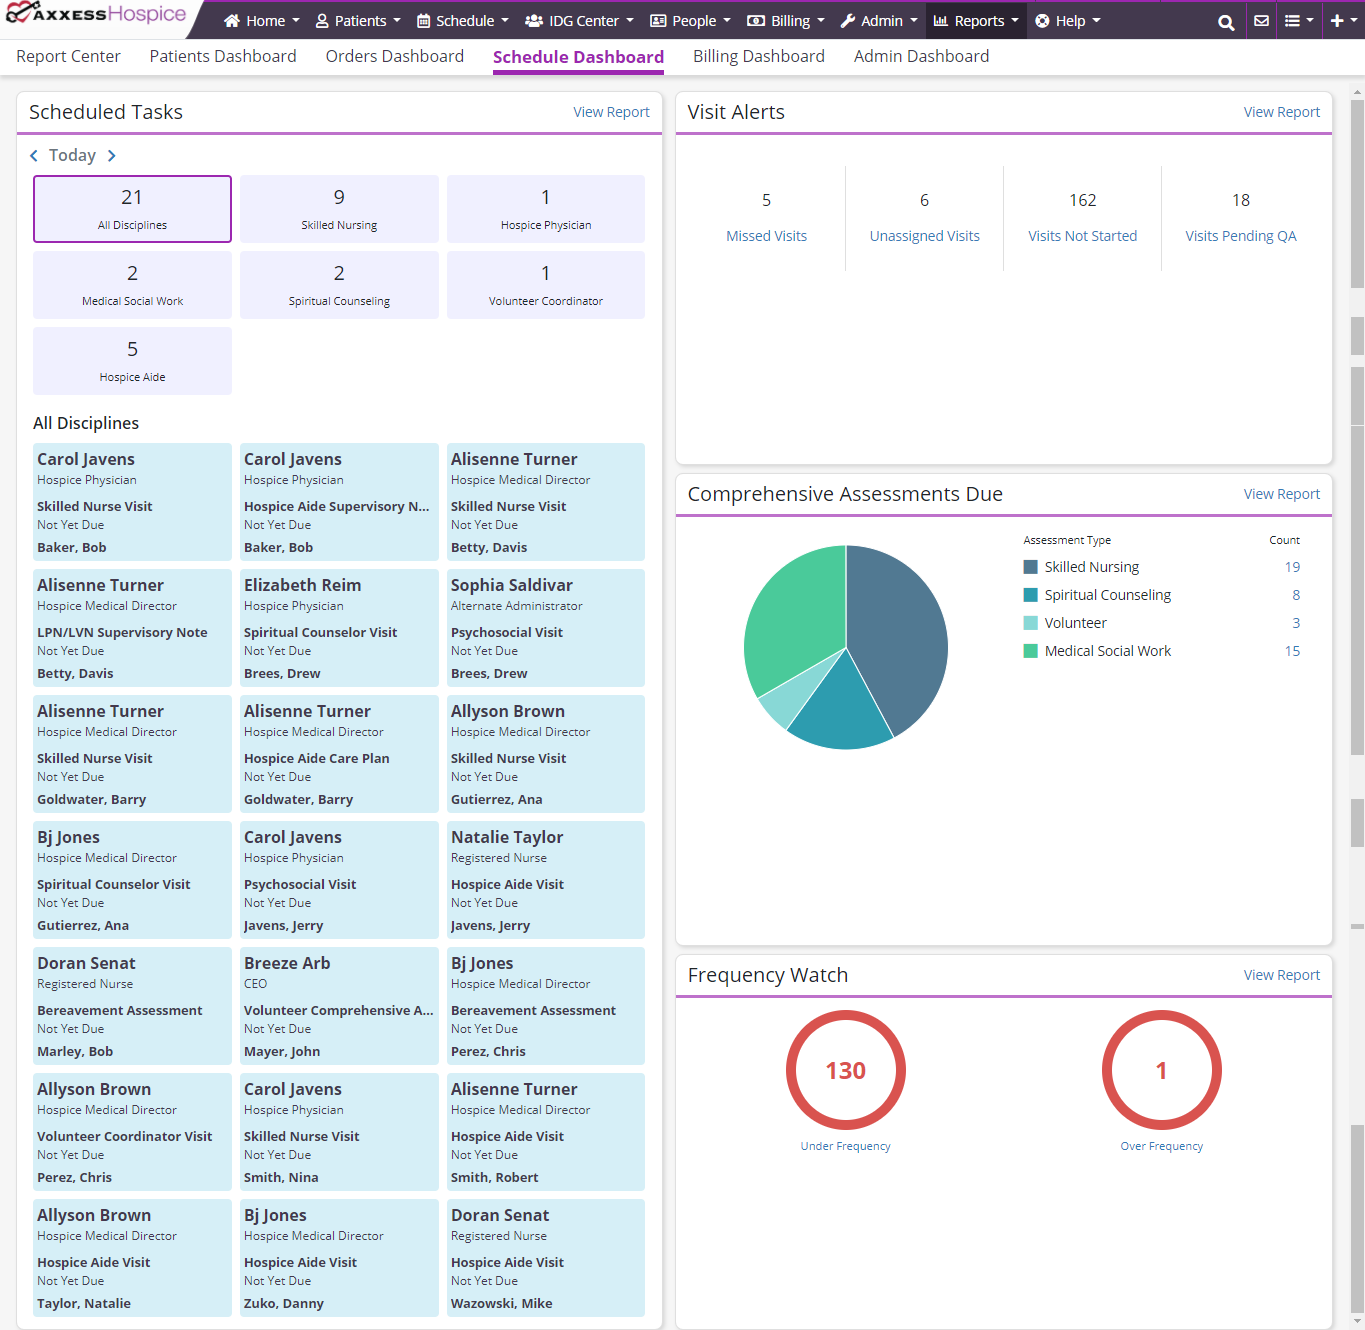
Task: Switch to the Orders Dashboard tab
Action: (x=394, y=57)
